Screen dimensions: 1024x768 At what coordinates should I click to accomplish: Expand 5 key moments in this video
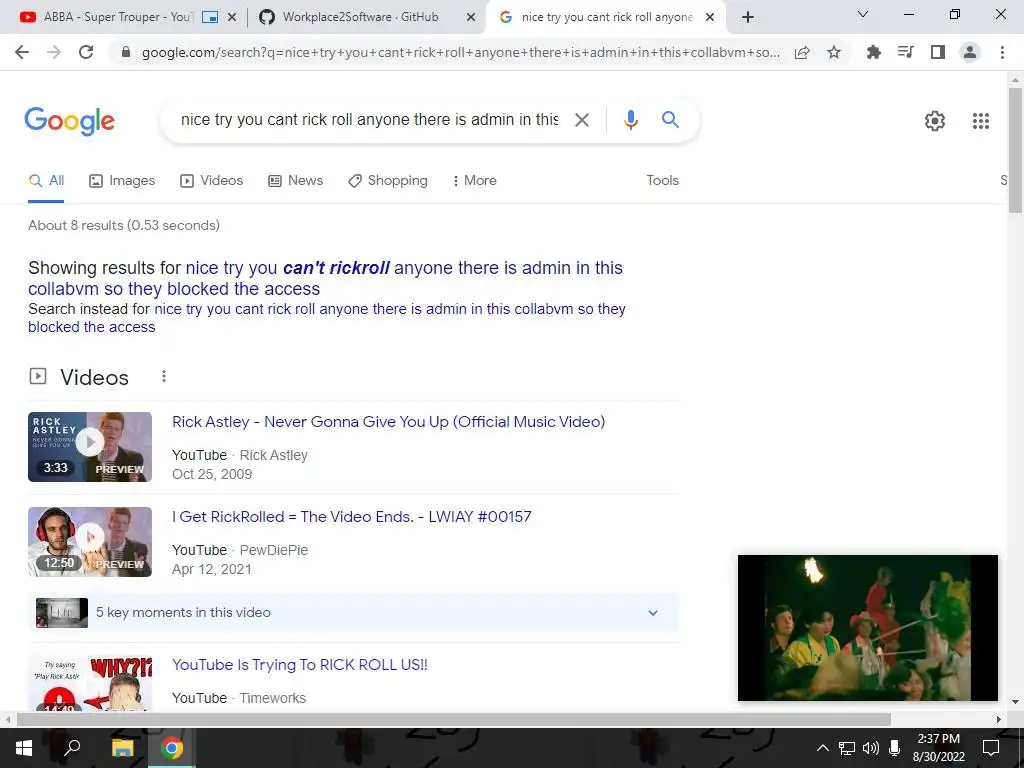[354, 613]
